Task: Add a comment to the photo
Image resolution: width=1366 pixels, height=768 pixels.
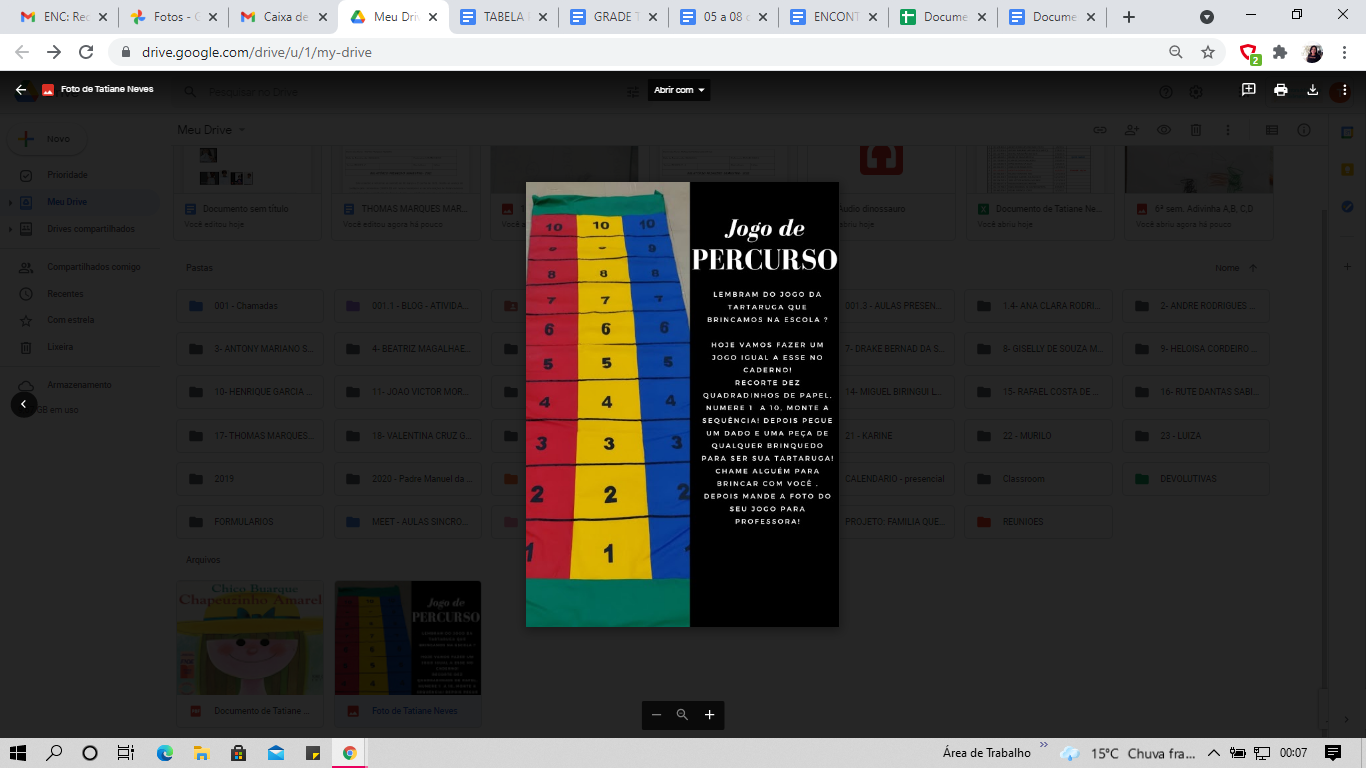Action: click(1249, 90)
